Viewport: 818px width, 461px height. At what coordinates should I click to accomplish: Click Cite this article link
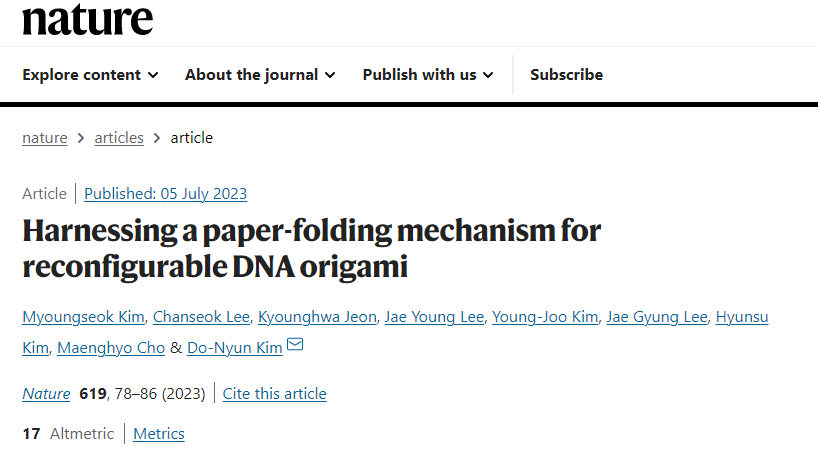(x=274, y=394)
